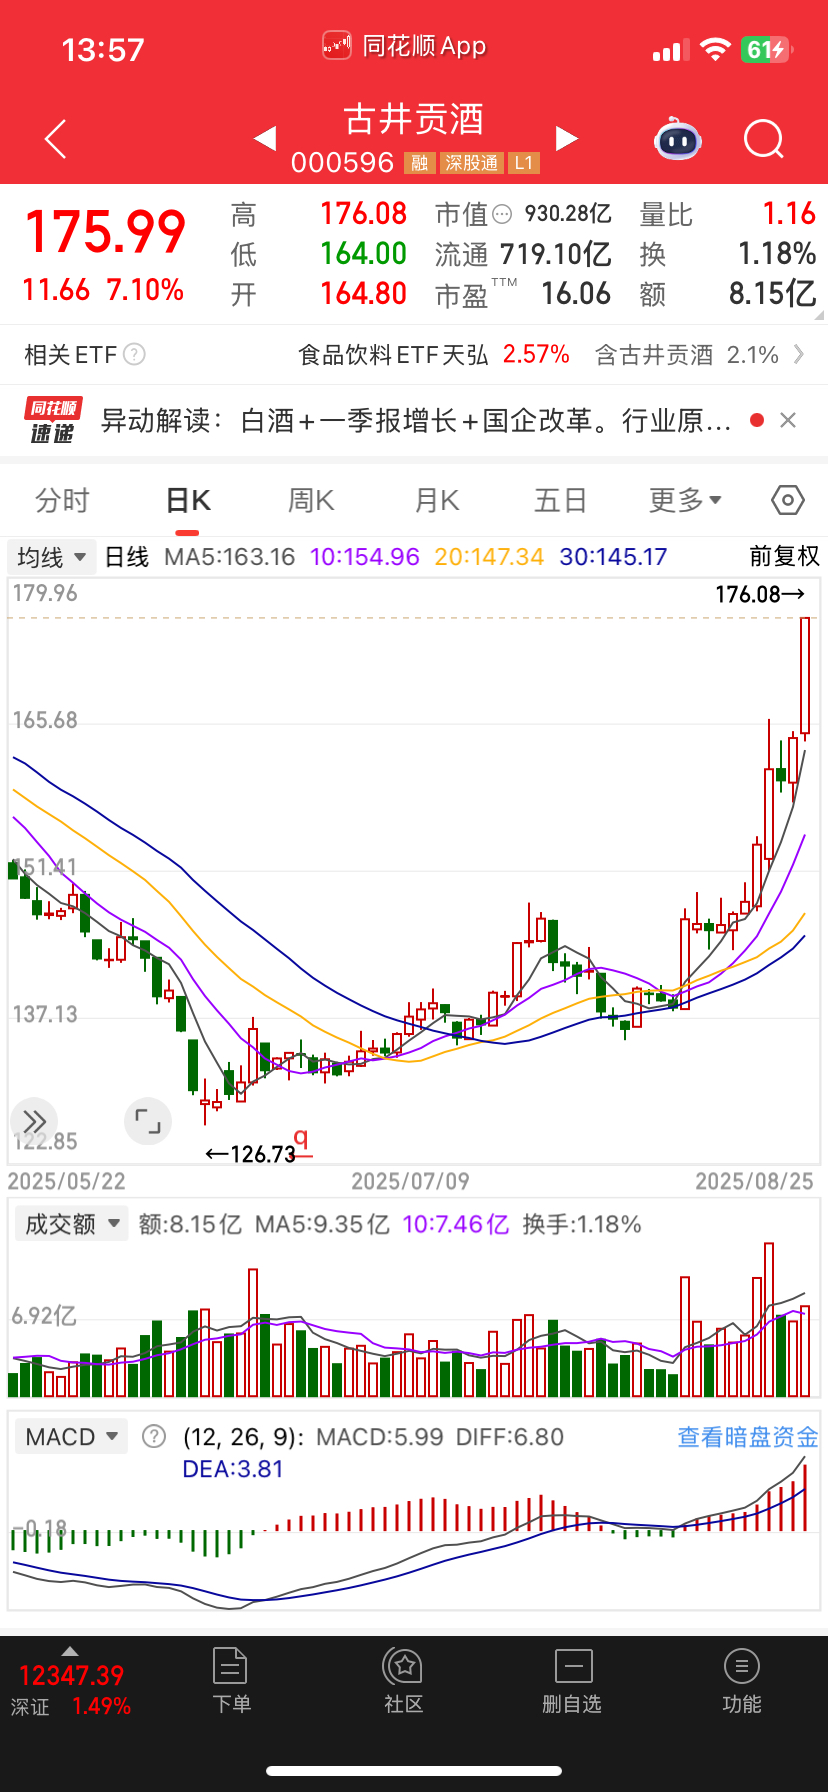Viewport: 828px width, 1792px height.
Task: Tap the 古井贡酒 stock title
Action: coord(414,119)
